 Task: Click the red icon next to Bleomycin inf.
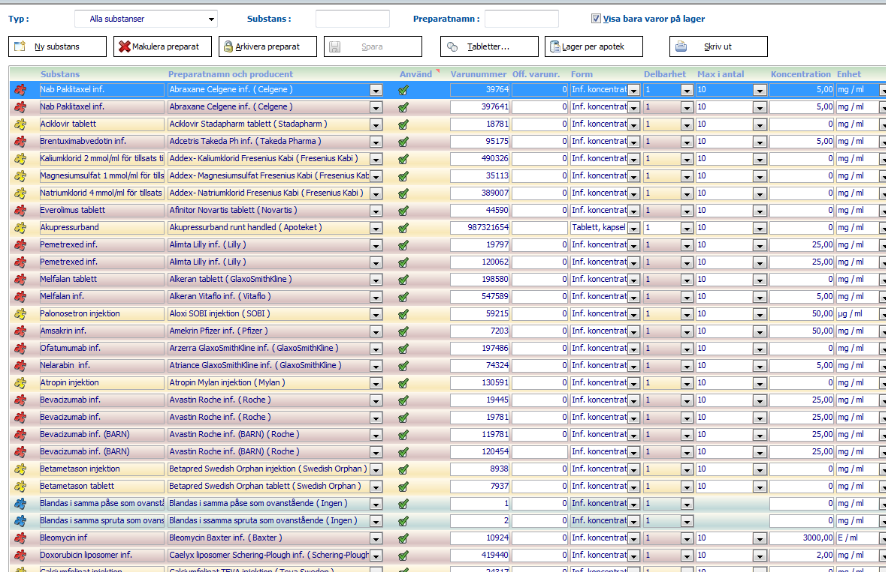(x=19, y=538)
